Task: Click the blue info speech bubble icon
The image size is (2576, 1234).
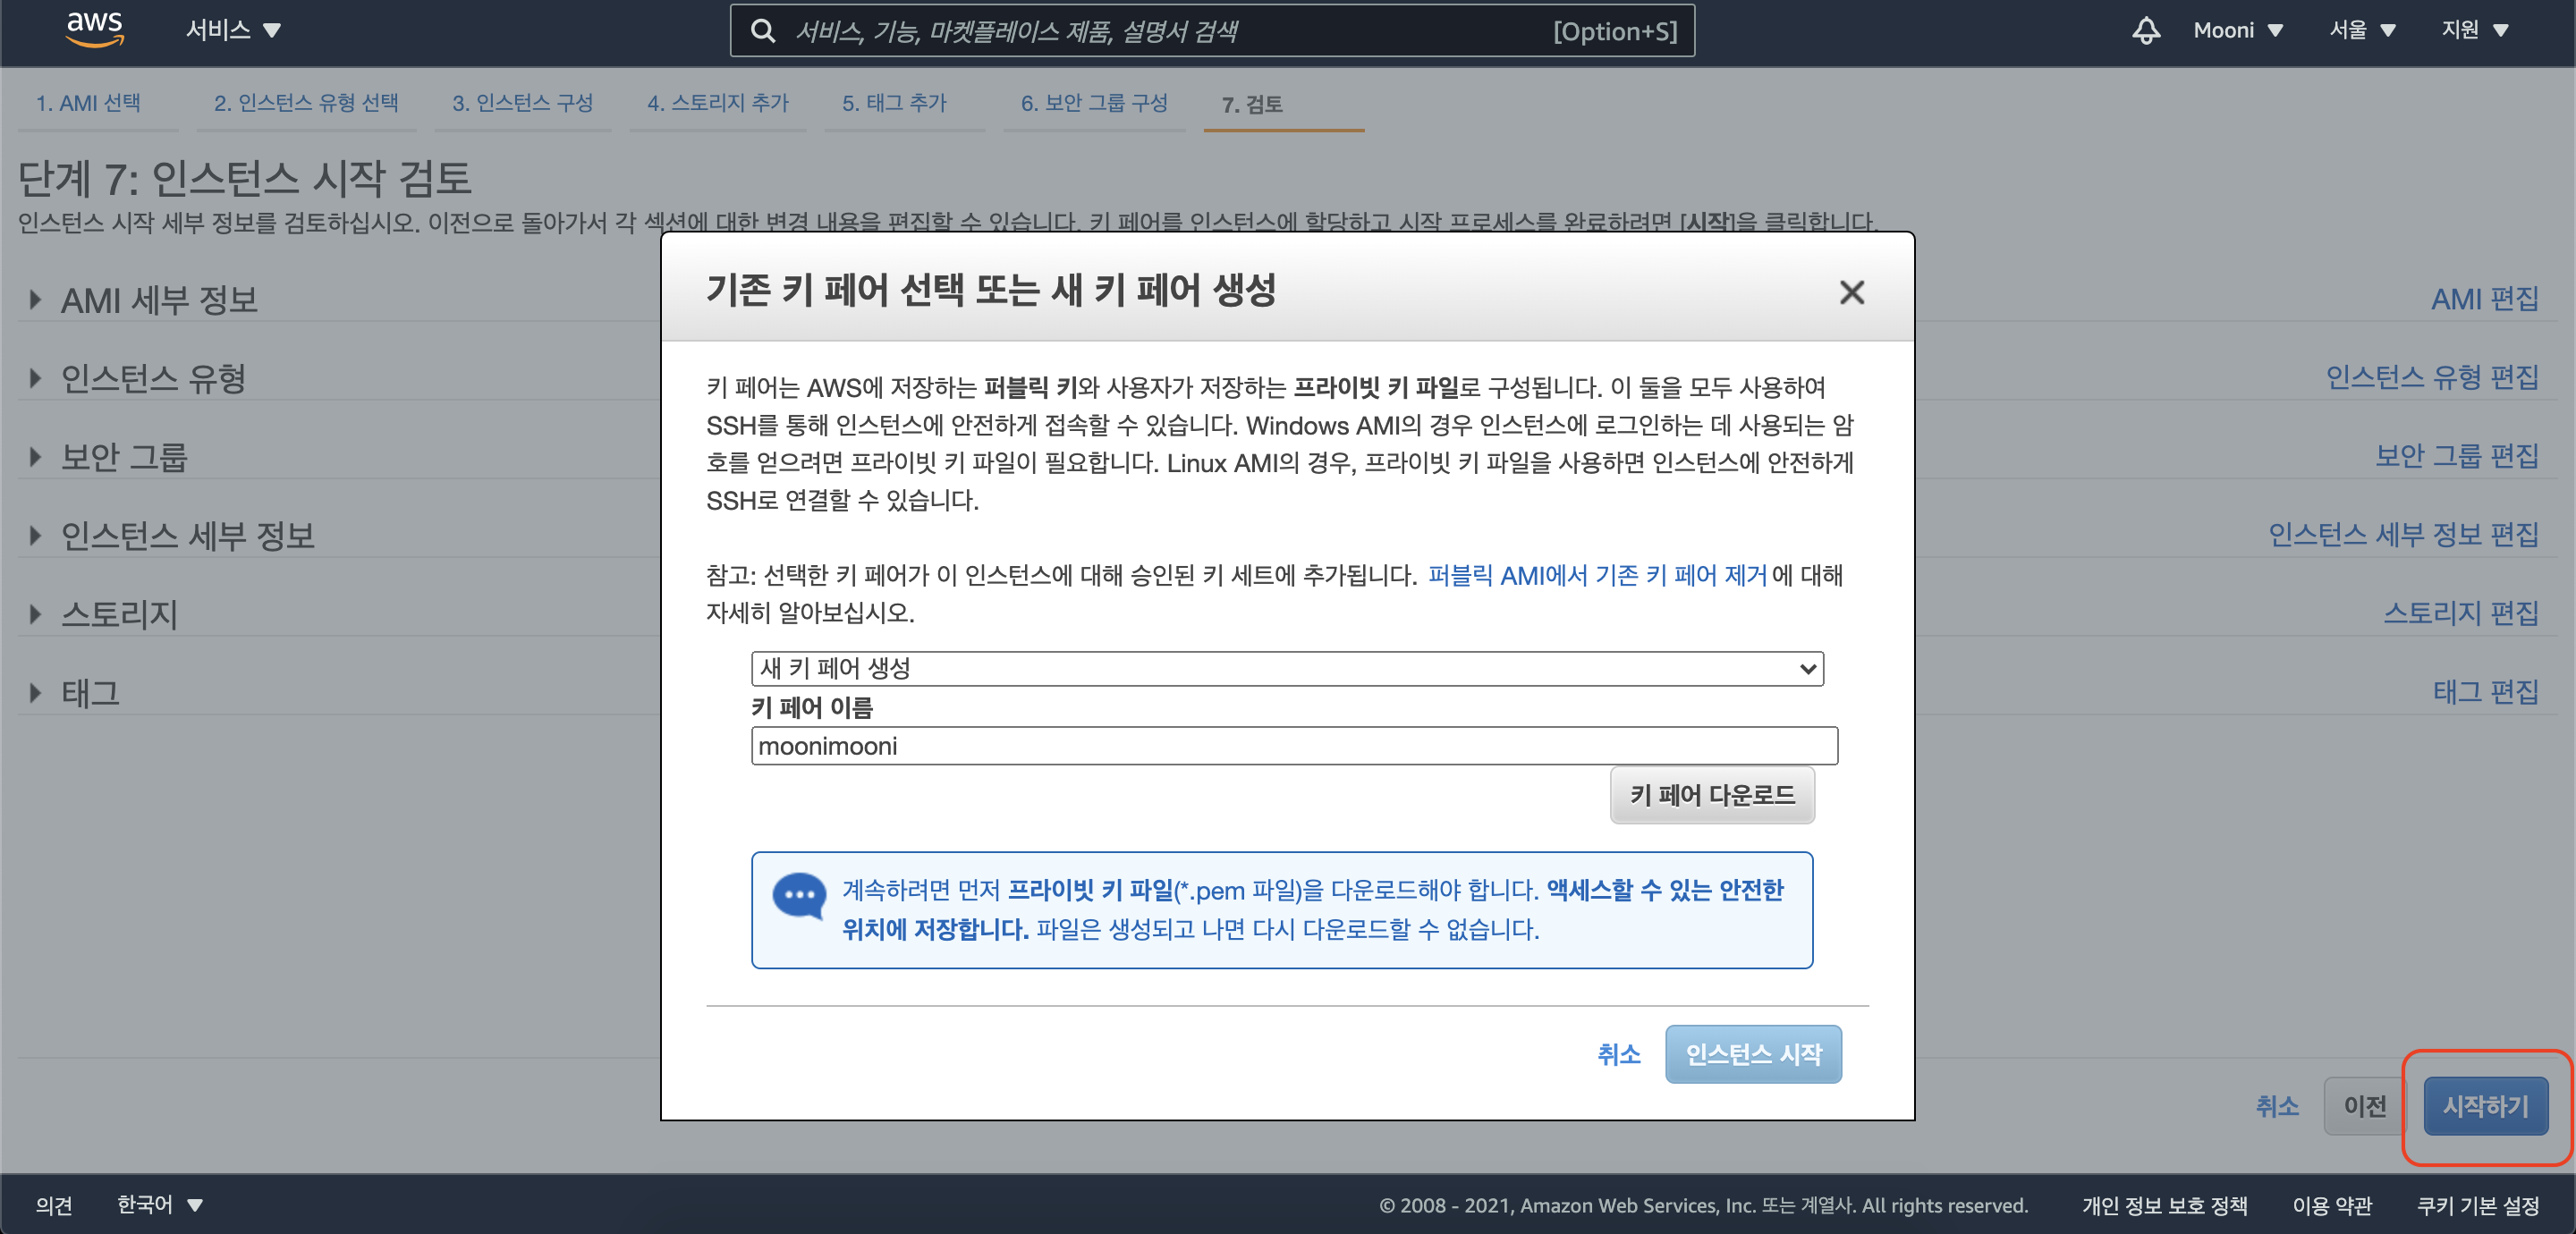Action: coord(799,895)
